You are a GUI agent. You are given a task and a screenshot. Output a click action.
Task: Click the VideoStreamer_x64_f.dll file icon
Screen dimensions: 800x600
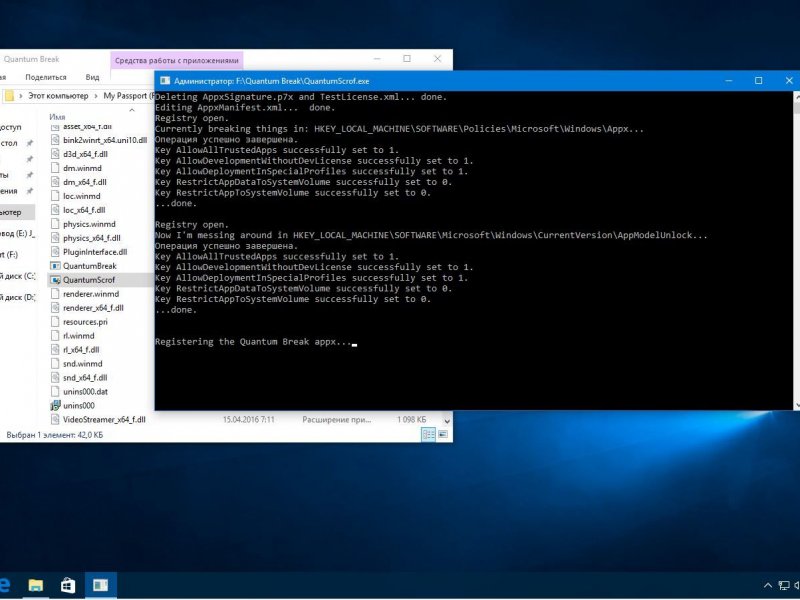[x=55, y=419]
